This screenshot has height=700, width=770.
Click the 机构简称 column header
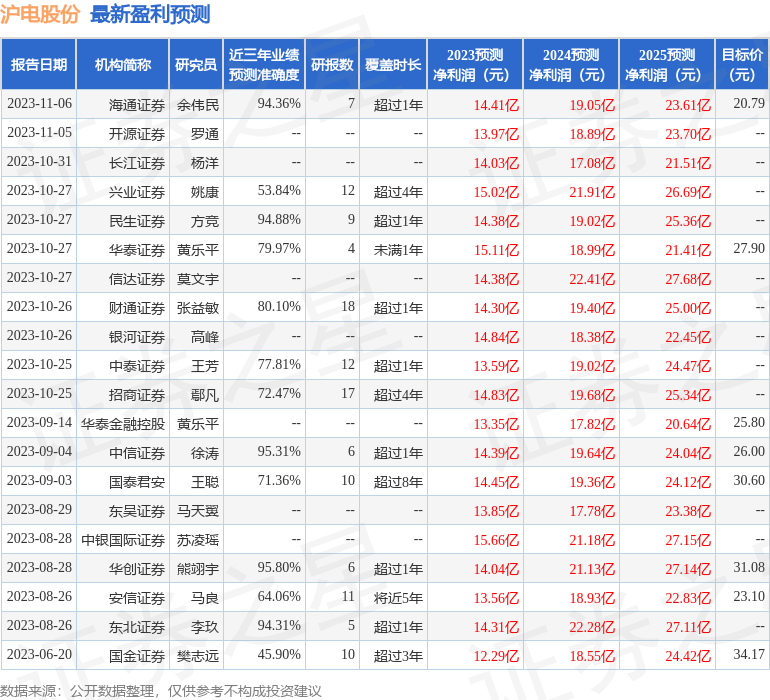123,64
